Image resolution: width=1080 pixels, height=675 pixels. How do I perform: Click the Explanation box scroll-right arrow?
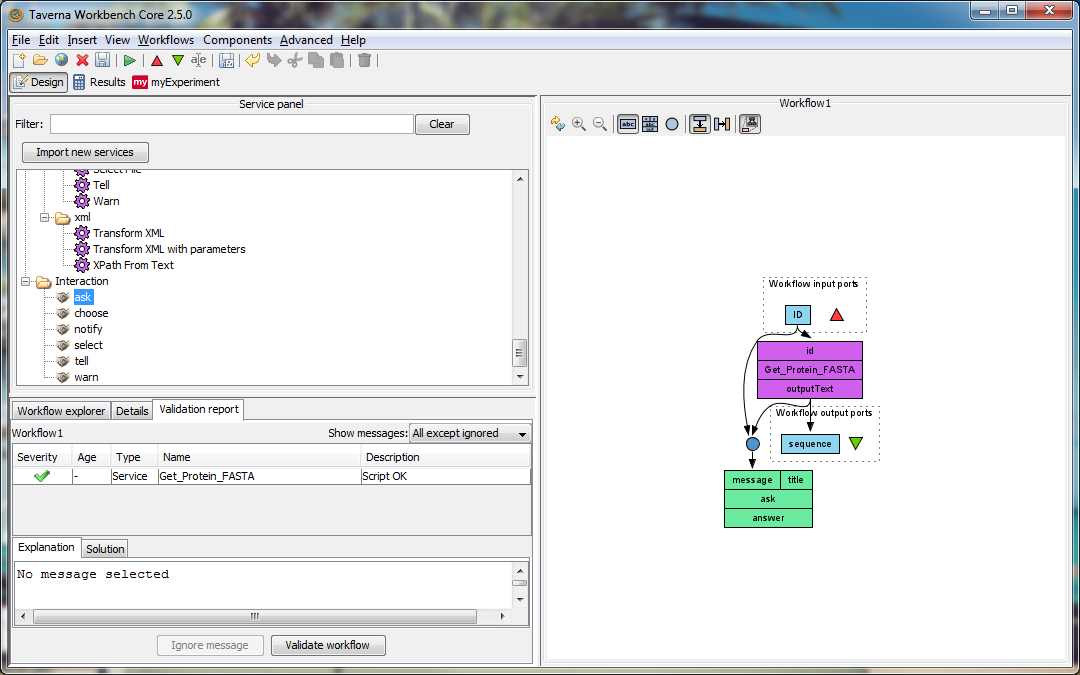tap(503, 616)
